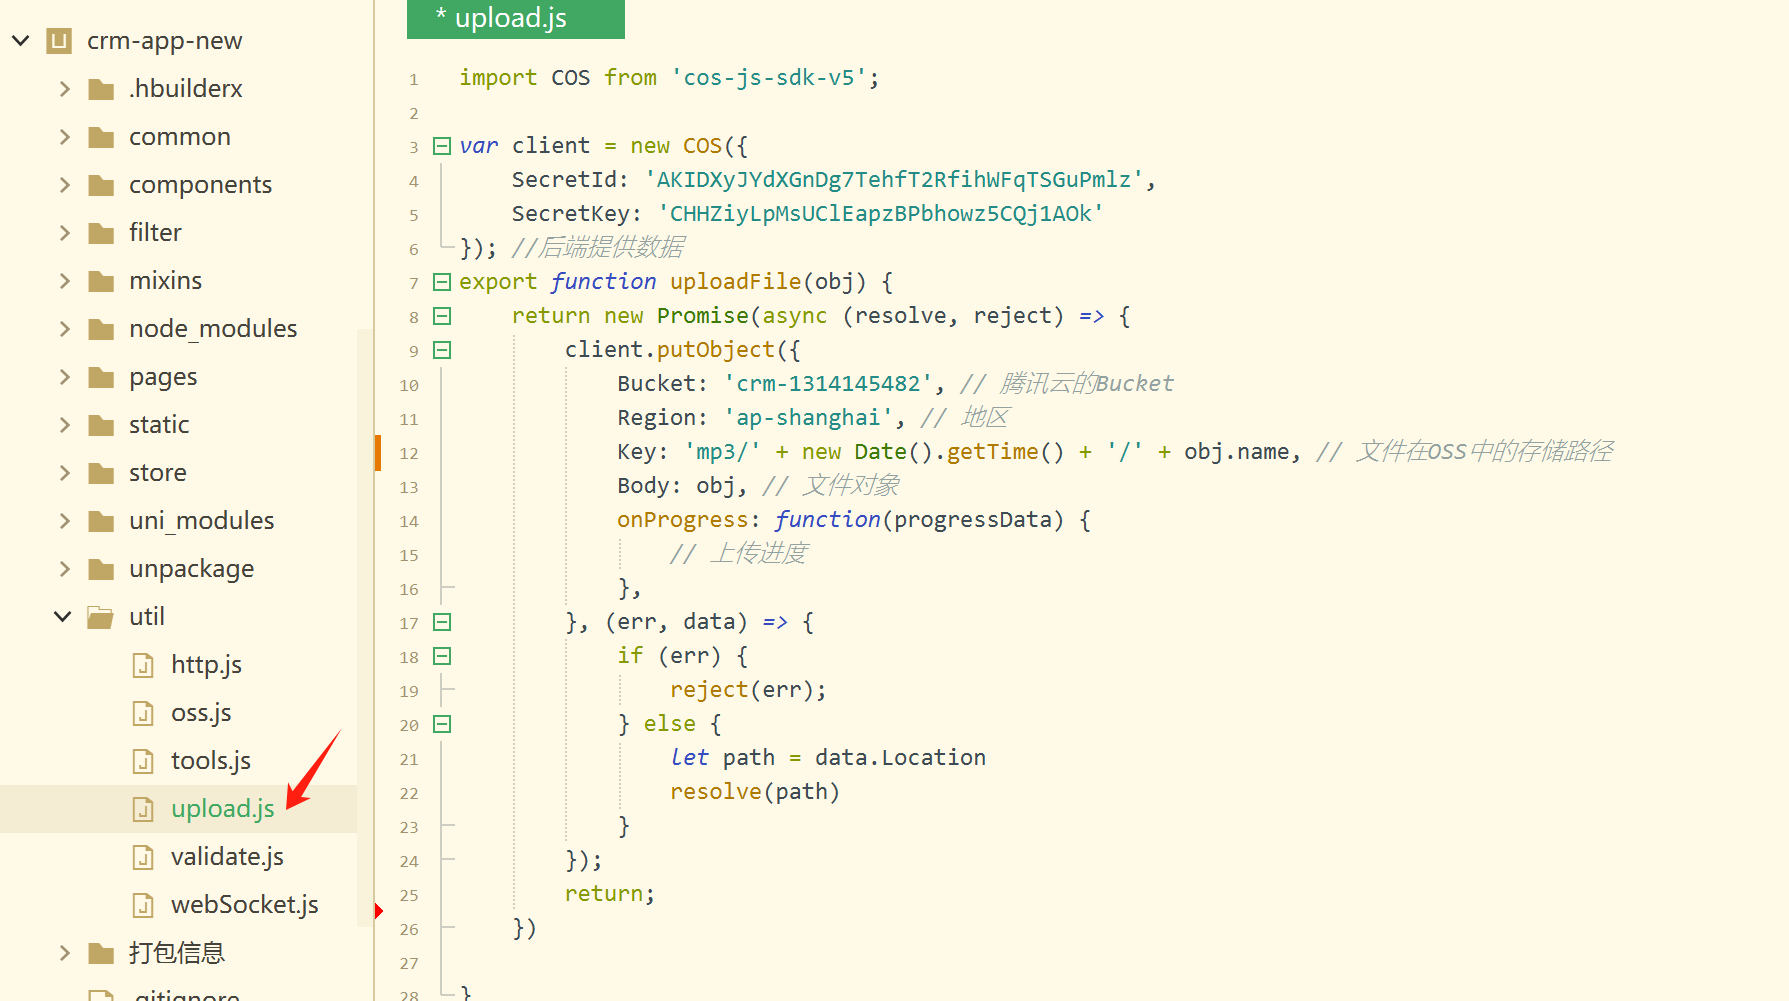Expand the node_modules folder
This screenshot has height=1001, width=1789.
63,328
